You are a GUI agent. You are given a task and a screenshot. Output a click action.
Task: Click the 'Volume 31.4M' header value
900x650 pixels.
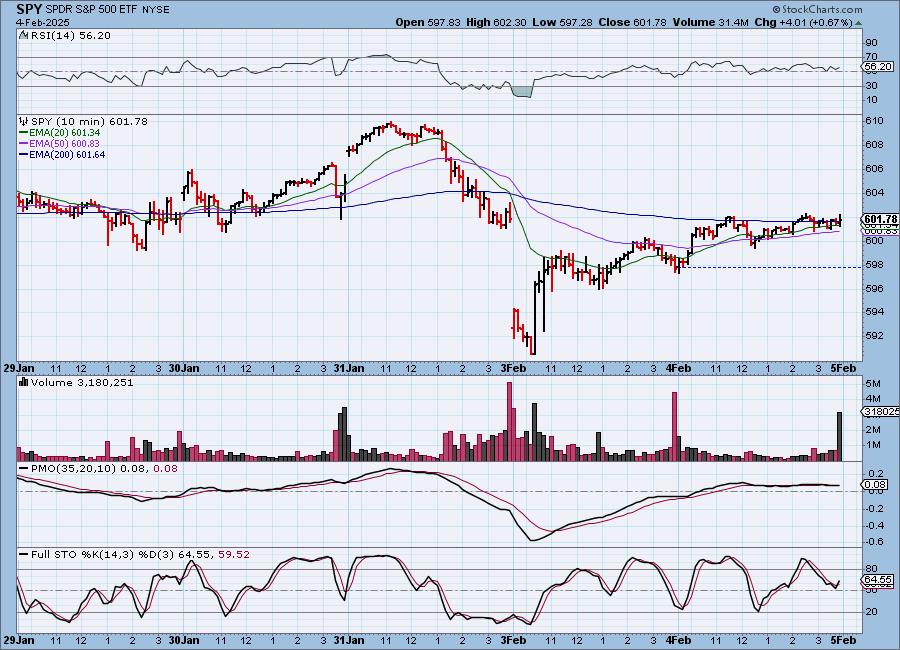coord(711,22)
